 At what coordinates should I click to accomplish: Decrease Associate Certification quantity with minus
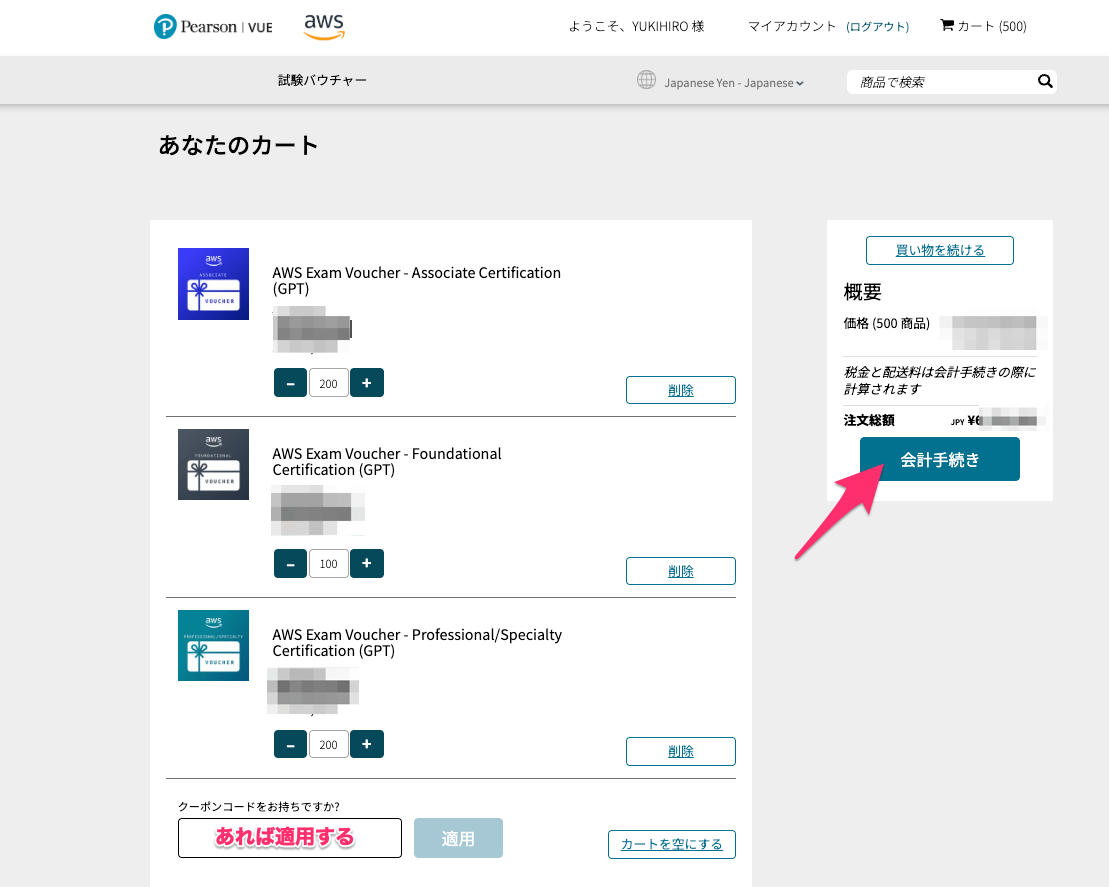point(290,383)
